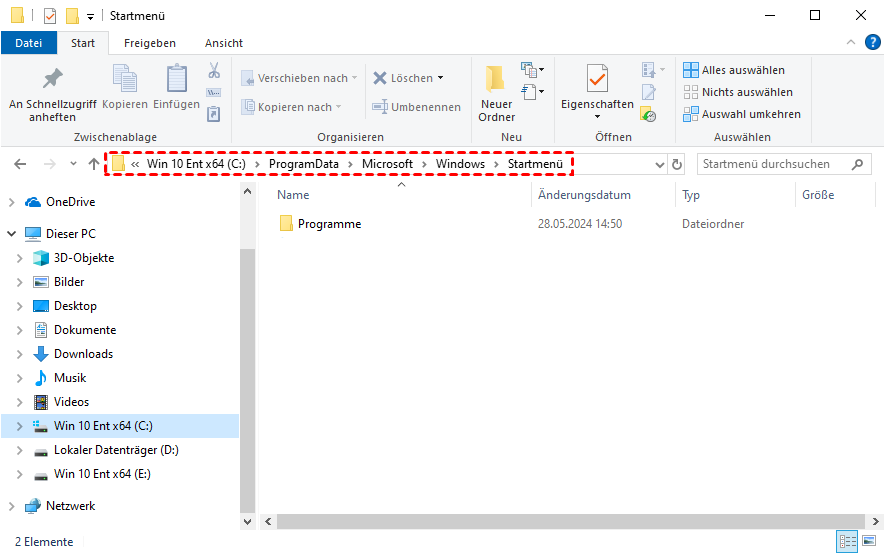Expand the Netzwerk tree node
This screenshot has width=885, height=554.
pos(11,507)
